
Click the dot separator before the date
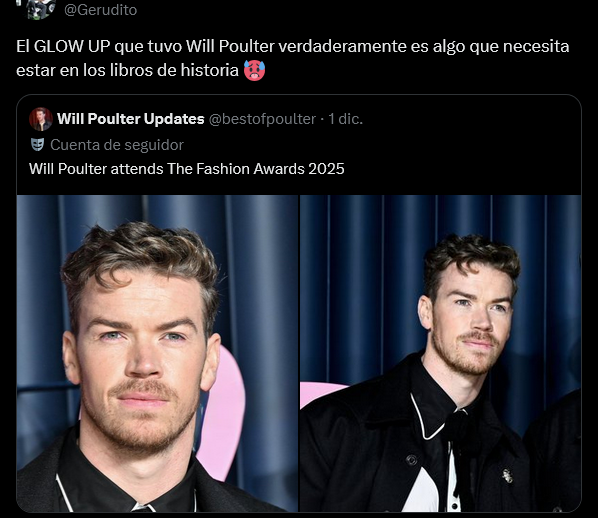[x=322, y=119]
